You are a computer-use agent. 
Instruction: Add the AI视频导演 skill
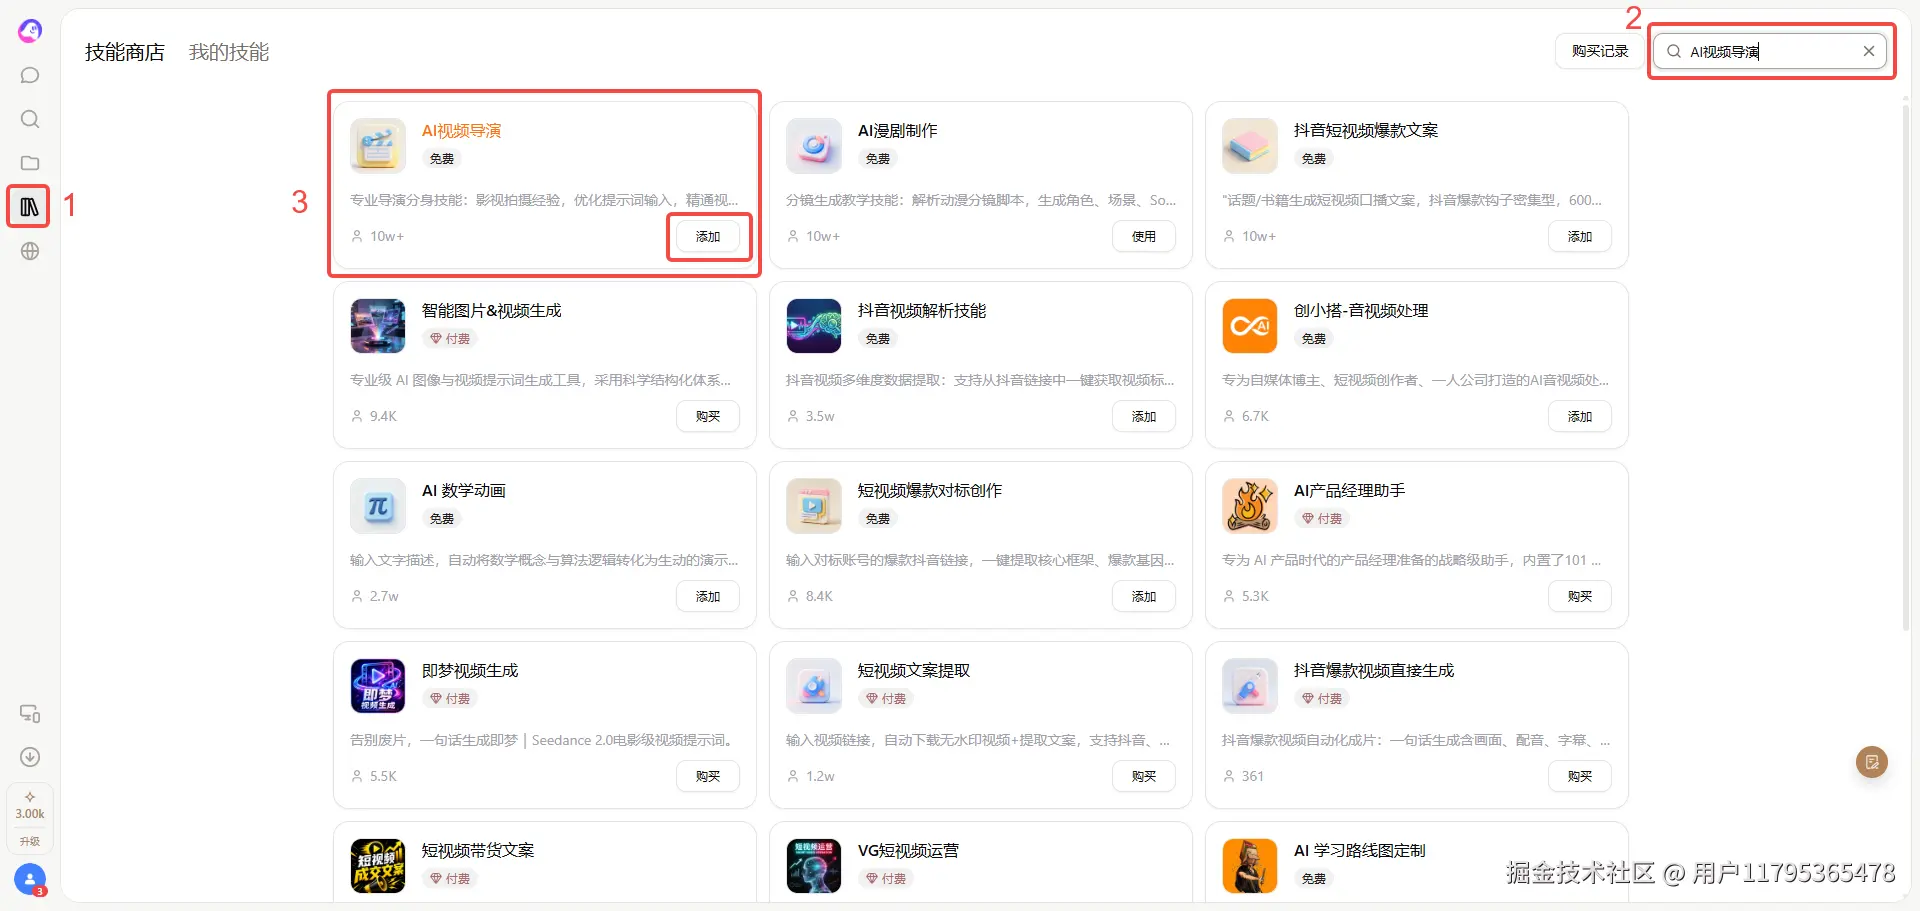tap(708, 237)
